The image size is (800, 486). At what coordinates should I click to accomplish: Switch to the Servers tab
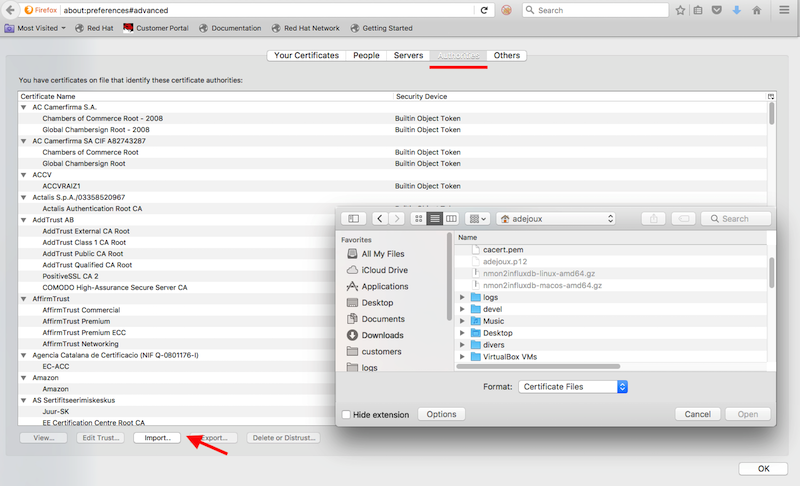click(408, 55)
